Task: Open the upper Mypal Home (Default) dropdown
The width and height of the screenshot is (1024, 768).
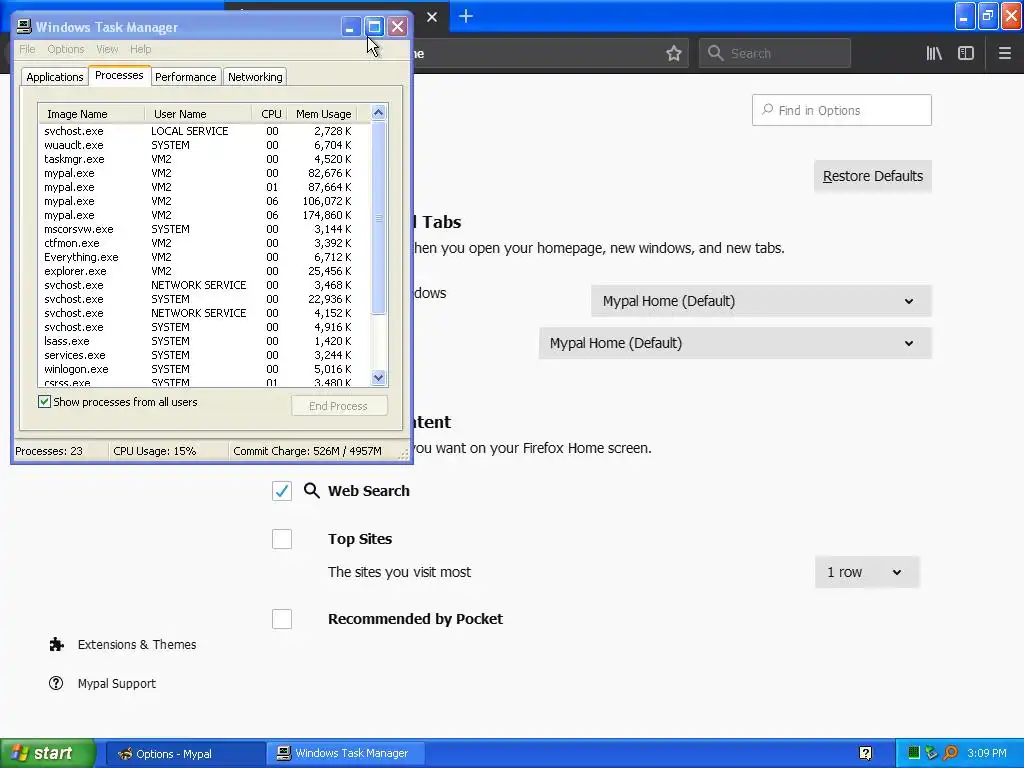Action: point(761,301)
